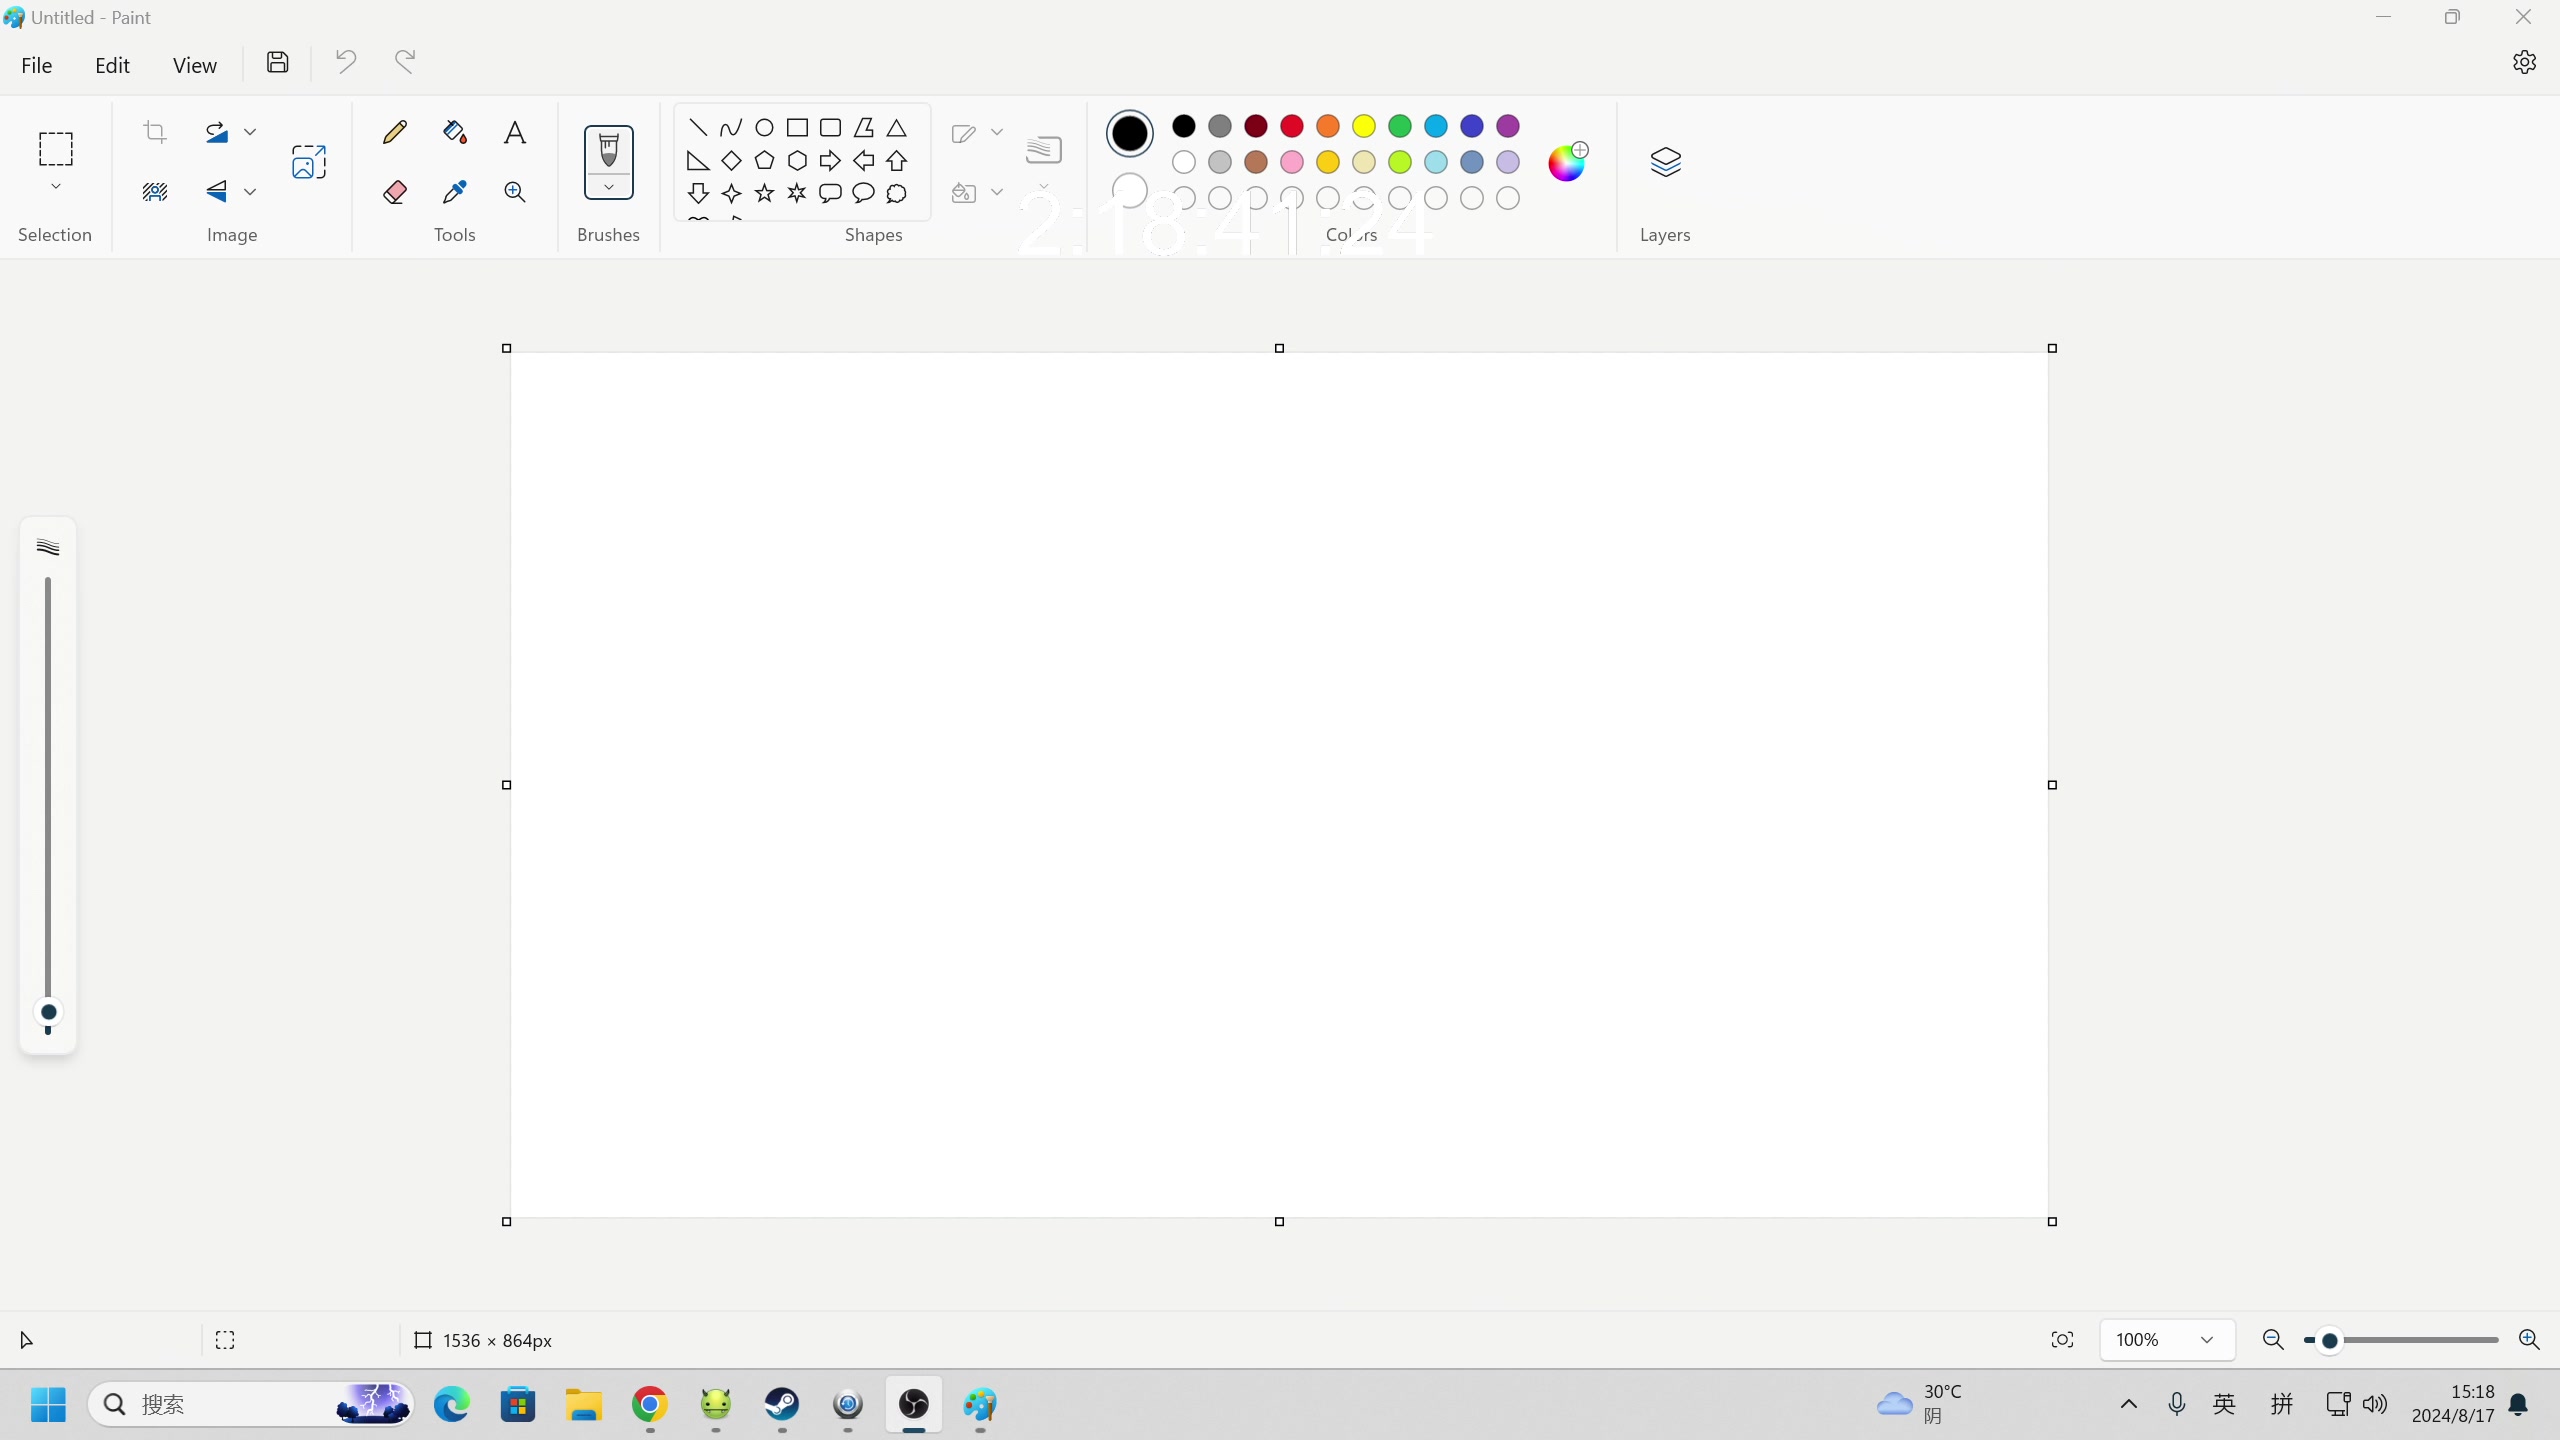Pick the purple color swatch
The image size is (2560, 1440).
(x=1508, y=126)
